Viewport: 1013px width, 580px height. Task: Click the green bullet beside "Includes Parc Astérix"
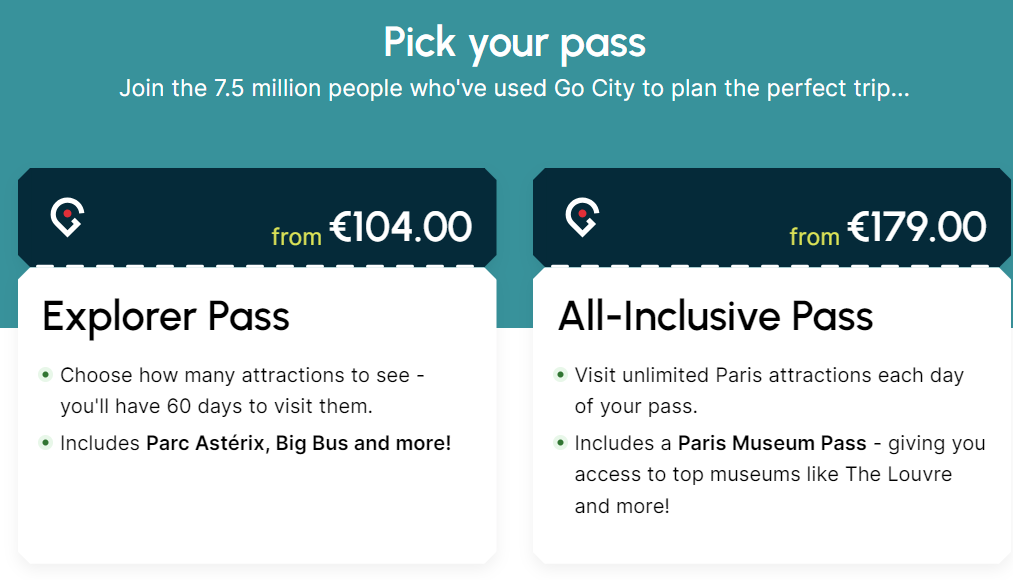45,442
